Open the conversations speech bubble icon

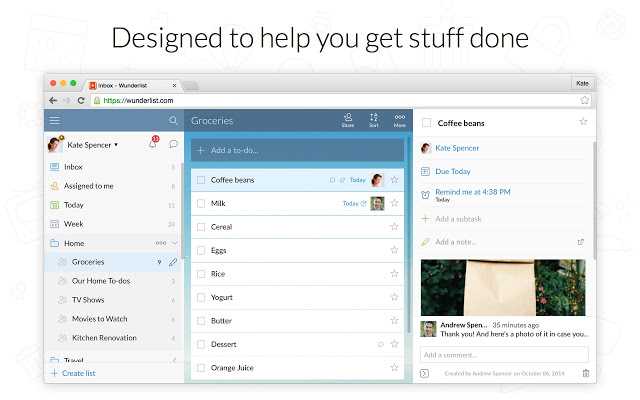173,144
